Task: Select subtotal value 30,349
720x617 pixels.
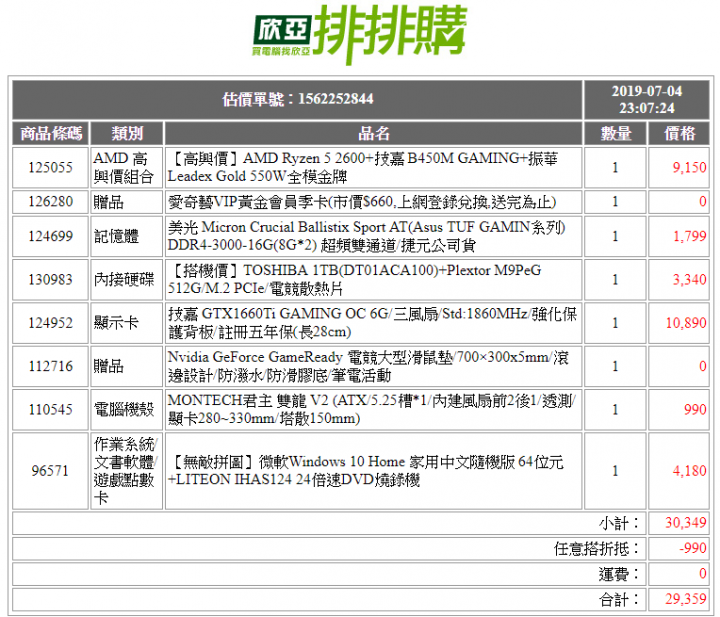Action: tap(686, 523)
